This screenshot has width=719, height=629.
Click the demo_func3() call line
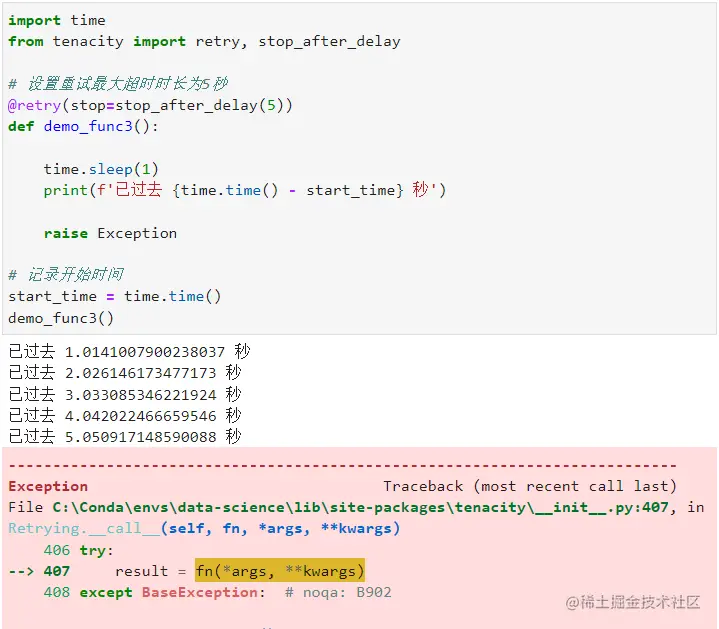(61, 318)
